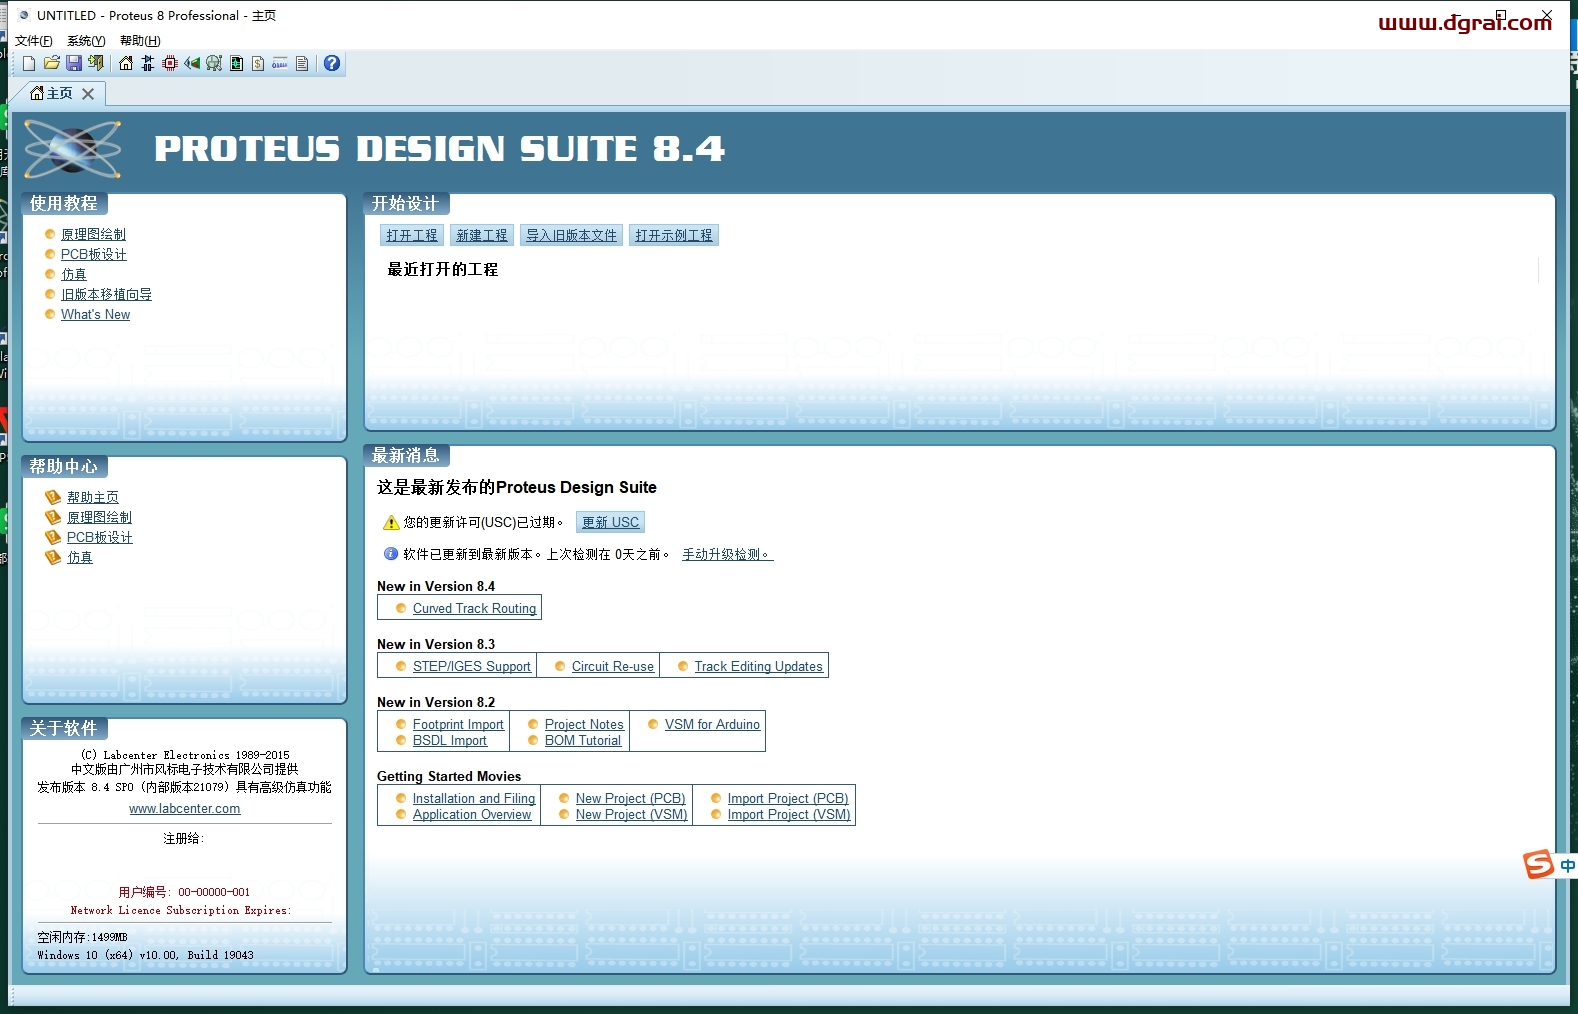The width and height of the screenshot is (1578, 1014).
Task: Click the New Project toolbar icon
Action: [29, 63]
